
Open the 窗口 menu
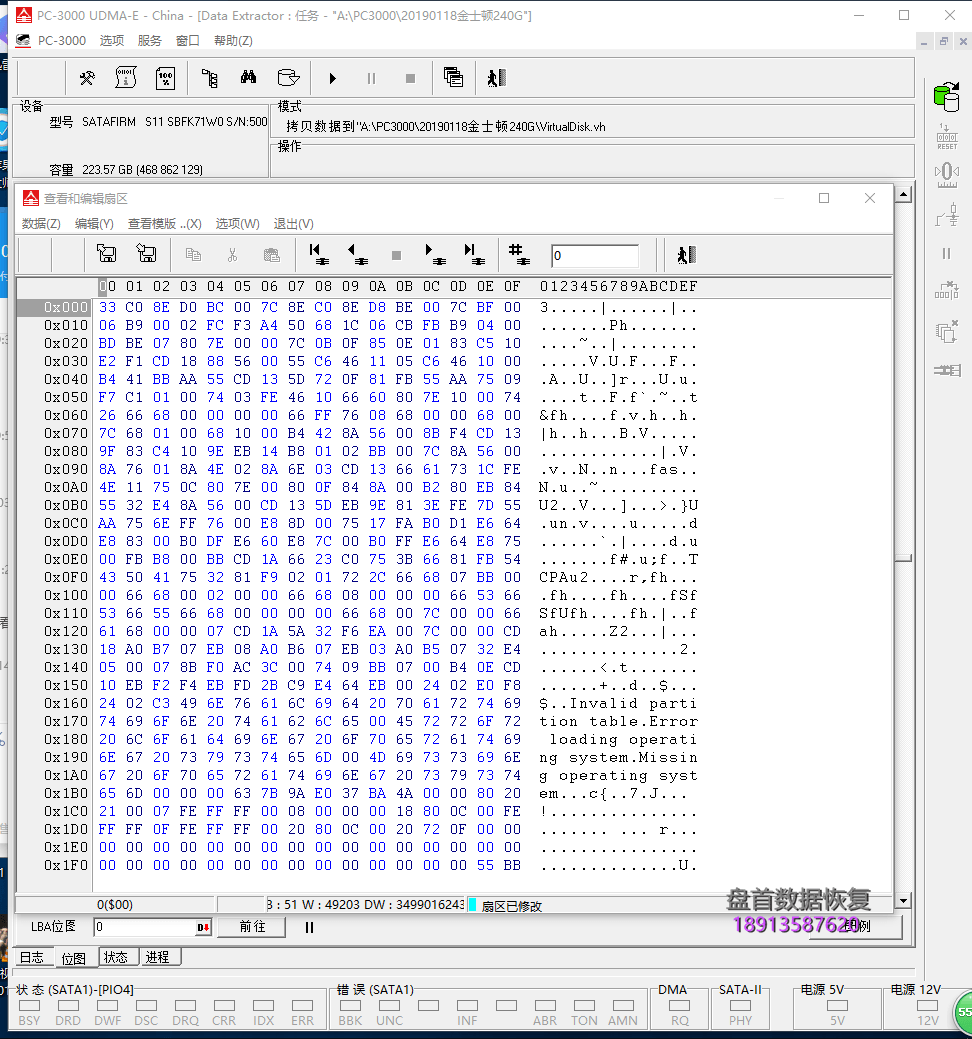pos(188,40)
